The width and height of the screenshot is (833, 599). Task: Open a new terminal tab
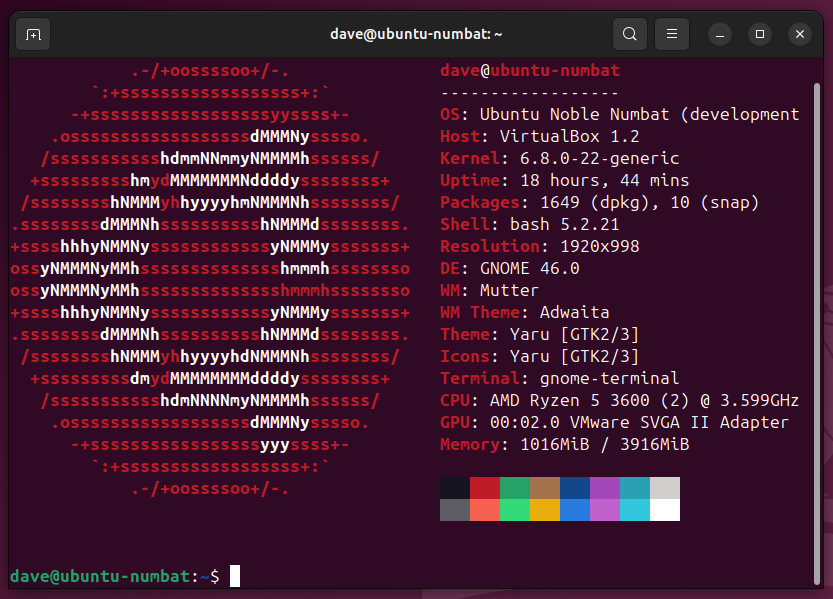coord(33,35)
